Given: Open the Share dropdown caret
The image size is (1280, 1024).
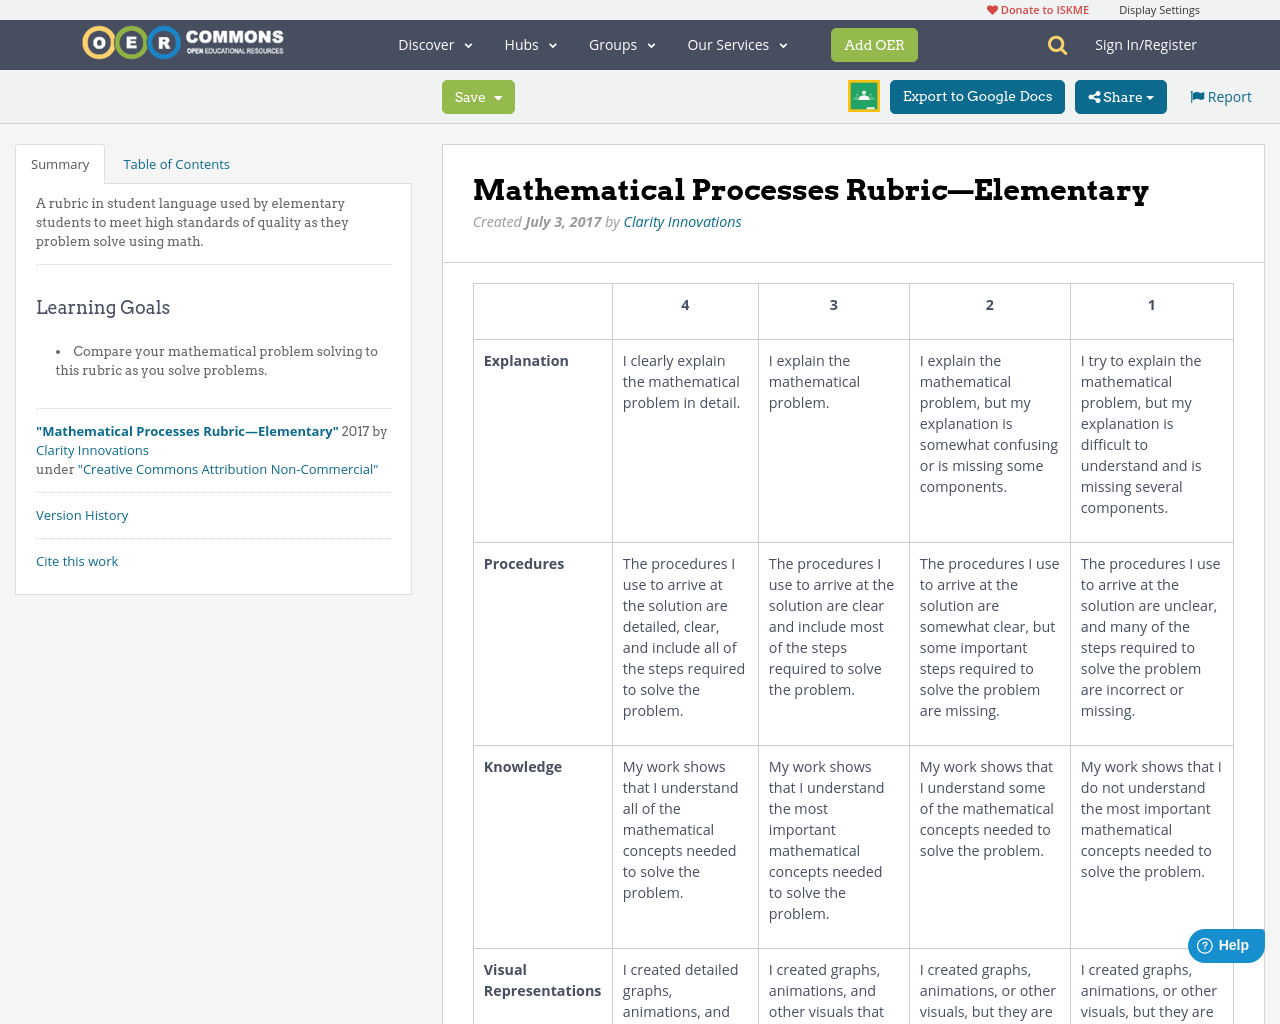Looking at the screenshot, I should pyautogui.click(x=1149, y=96).
